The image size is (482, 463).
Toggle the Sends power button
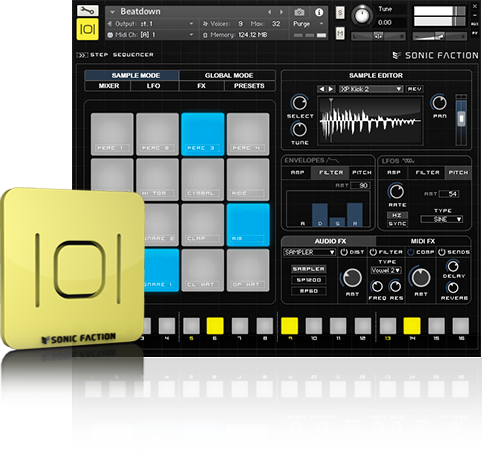[x=442, y=252]
